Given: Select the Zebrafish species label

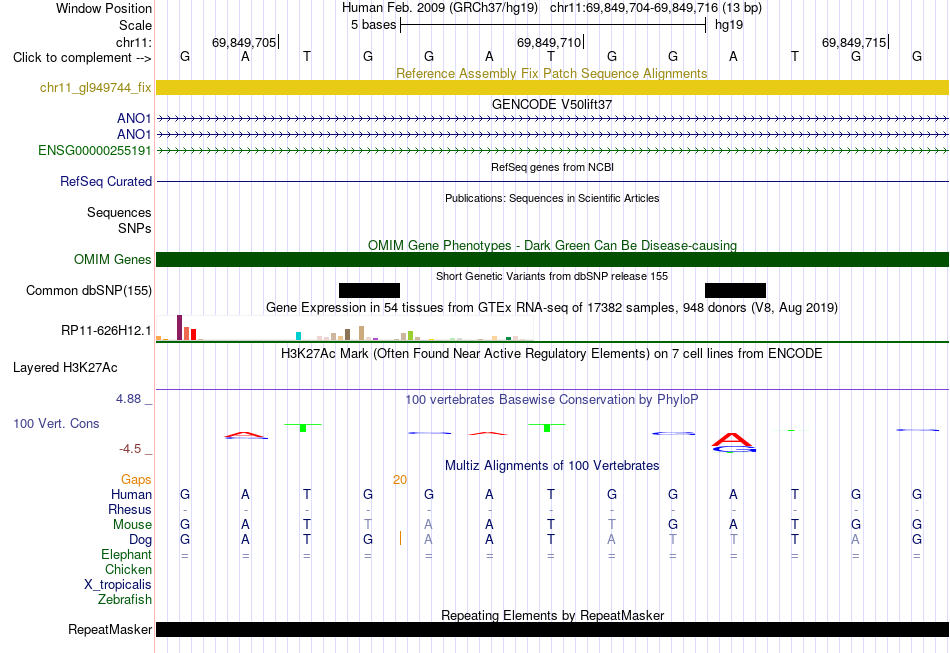Looking at the screenshot, I should coord(125,599).
